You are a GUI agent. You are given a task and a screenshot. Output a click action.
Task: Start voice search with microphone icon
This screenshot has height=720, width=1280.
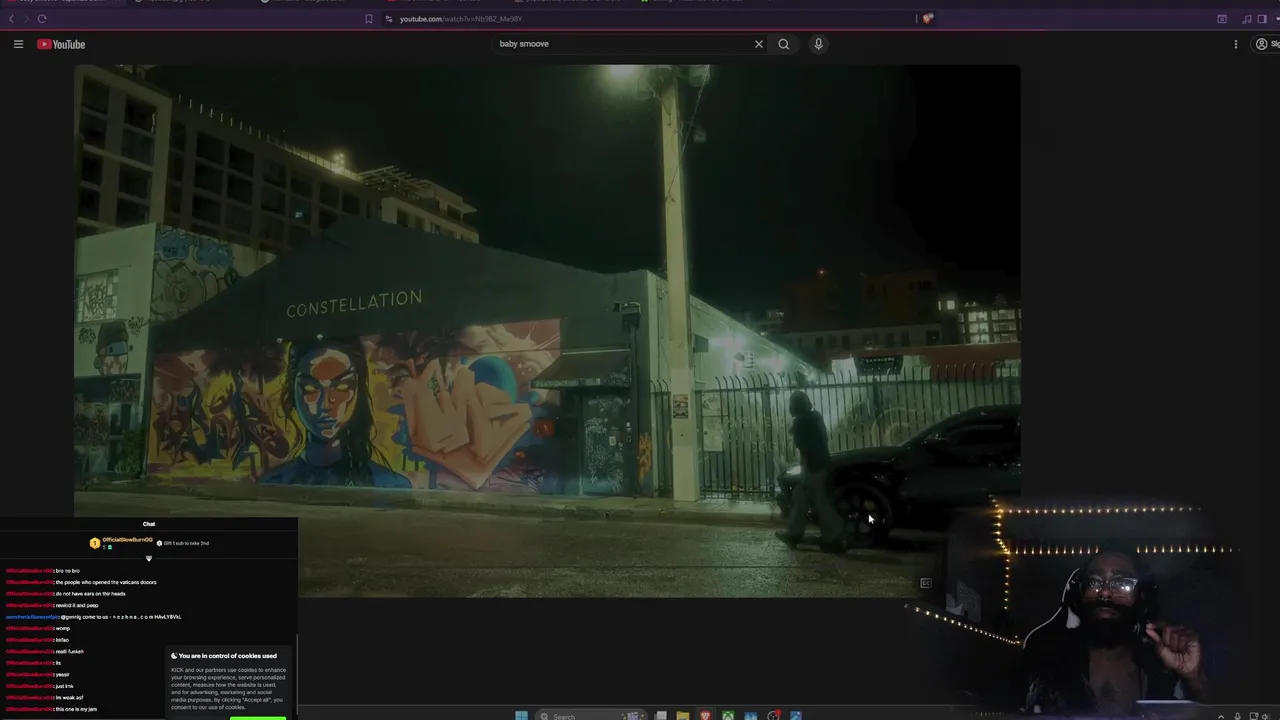pyautogui.click(x=818, y=44)
